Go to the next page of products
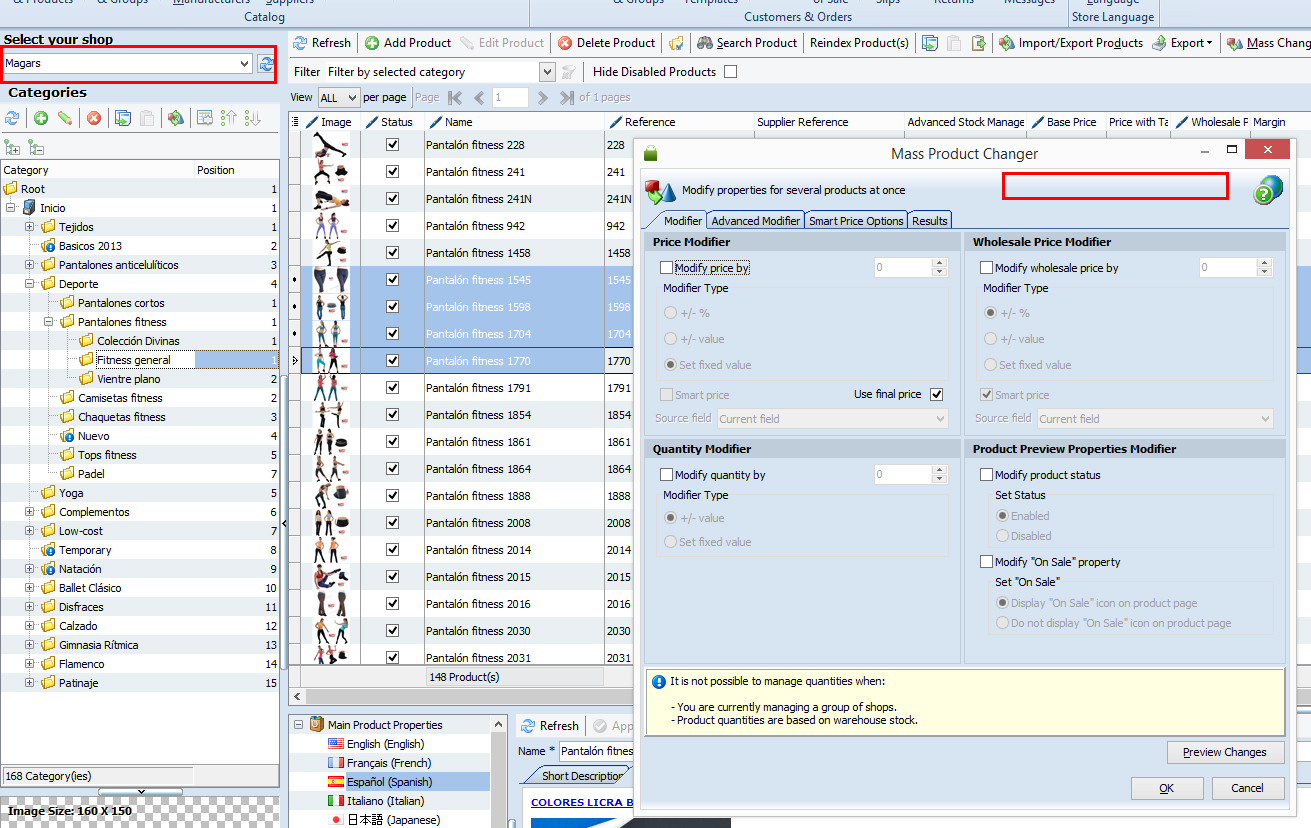Viewport: 1311px width, 828px height. click(x=542, y=98)
